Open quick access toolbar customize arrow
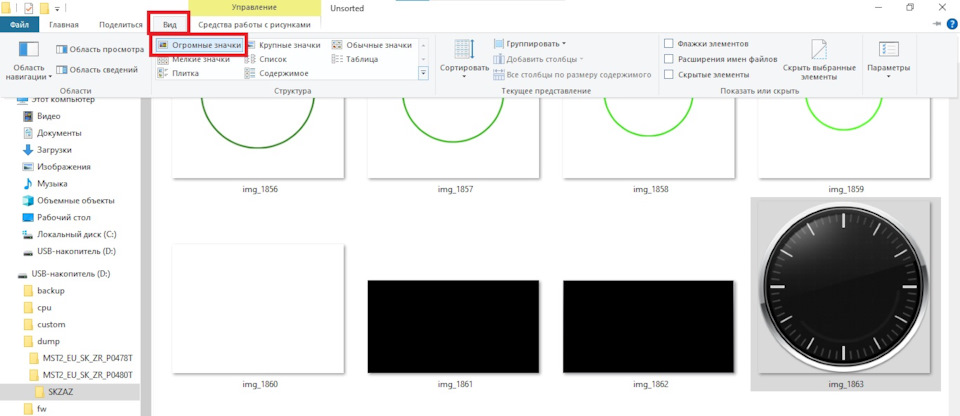The width and height of the screenshot is (960, 416). coord(57,9)
